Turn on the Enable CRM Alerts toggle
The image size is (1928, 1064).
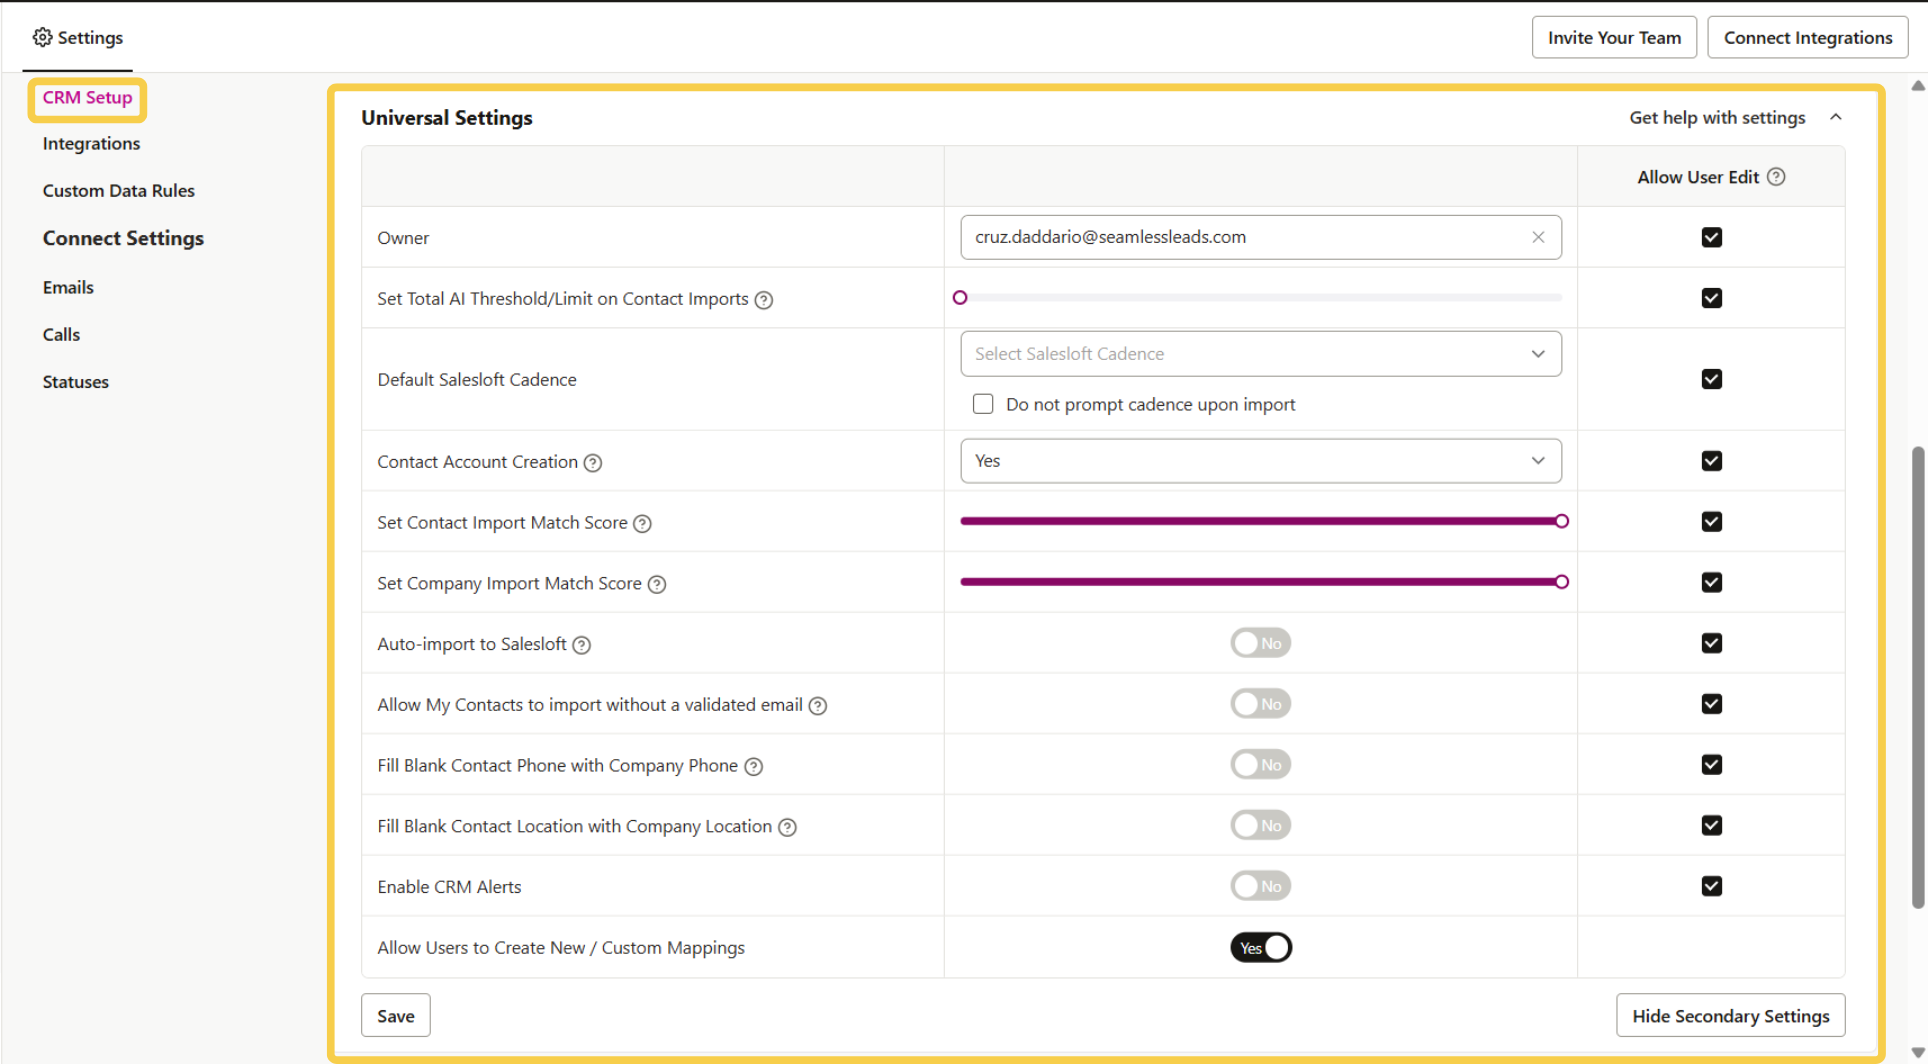[x=1260, y=886]
